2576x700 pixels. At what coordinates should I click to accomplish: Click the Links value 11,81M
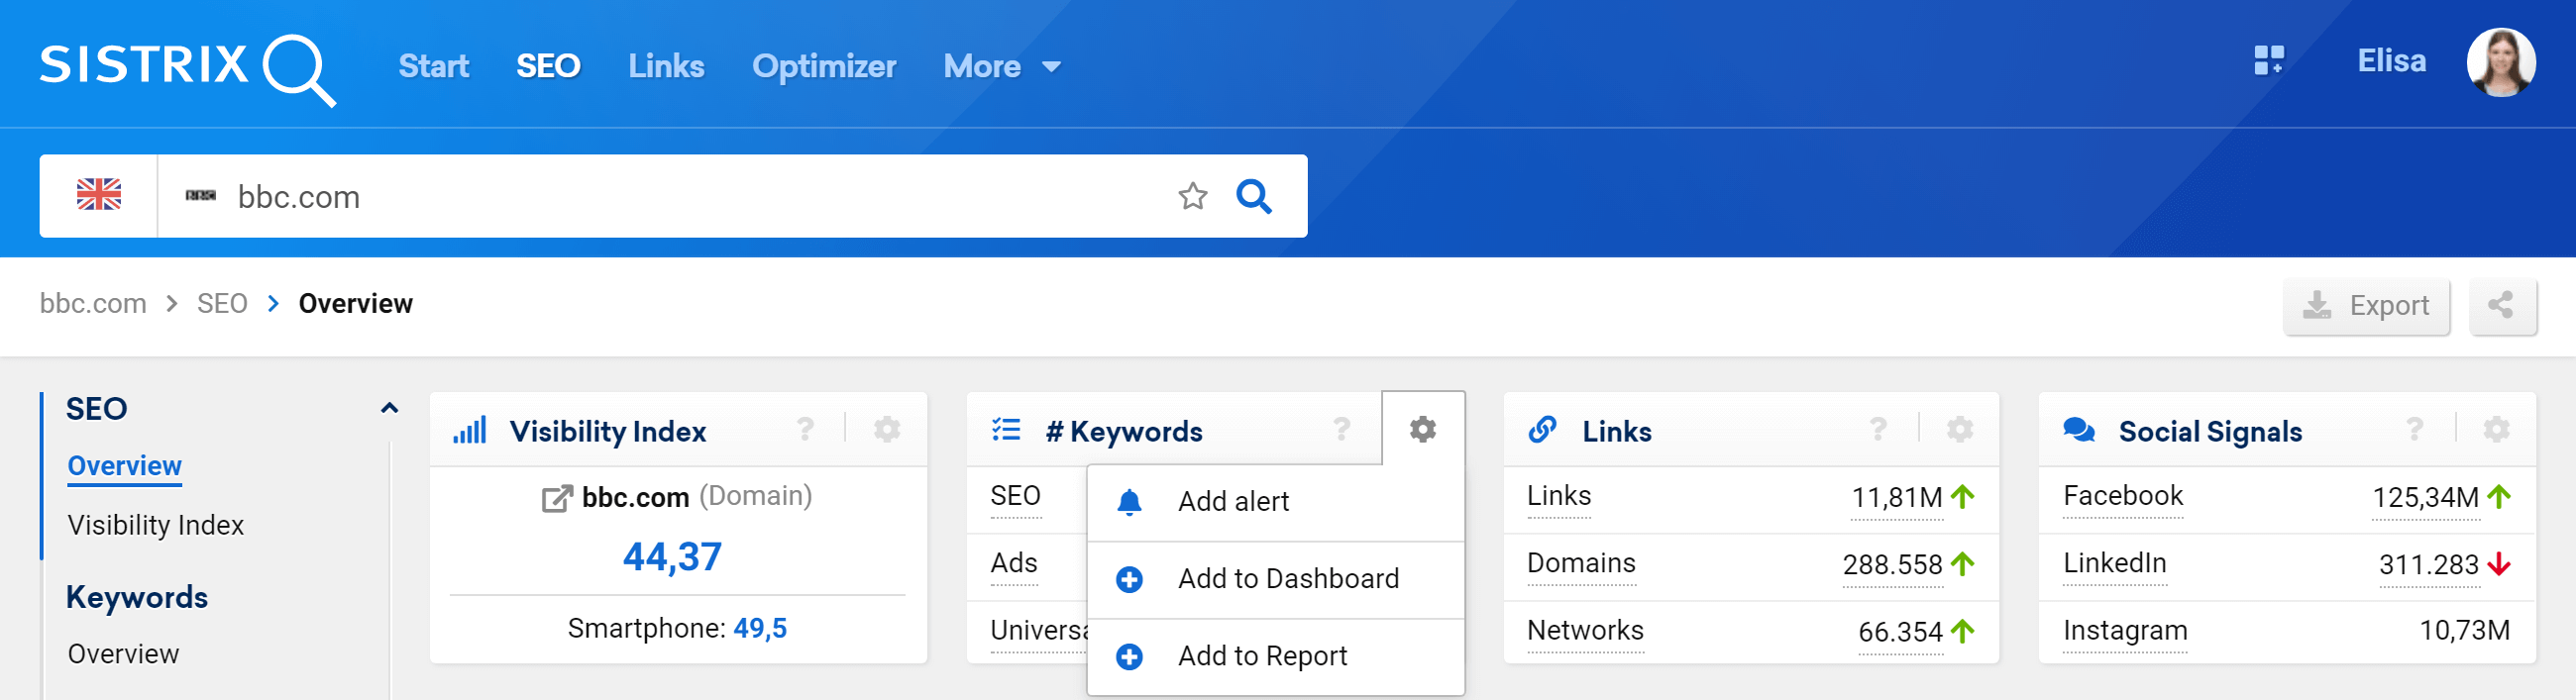click(1897, 497)
